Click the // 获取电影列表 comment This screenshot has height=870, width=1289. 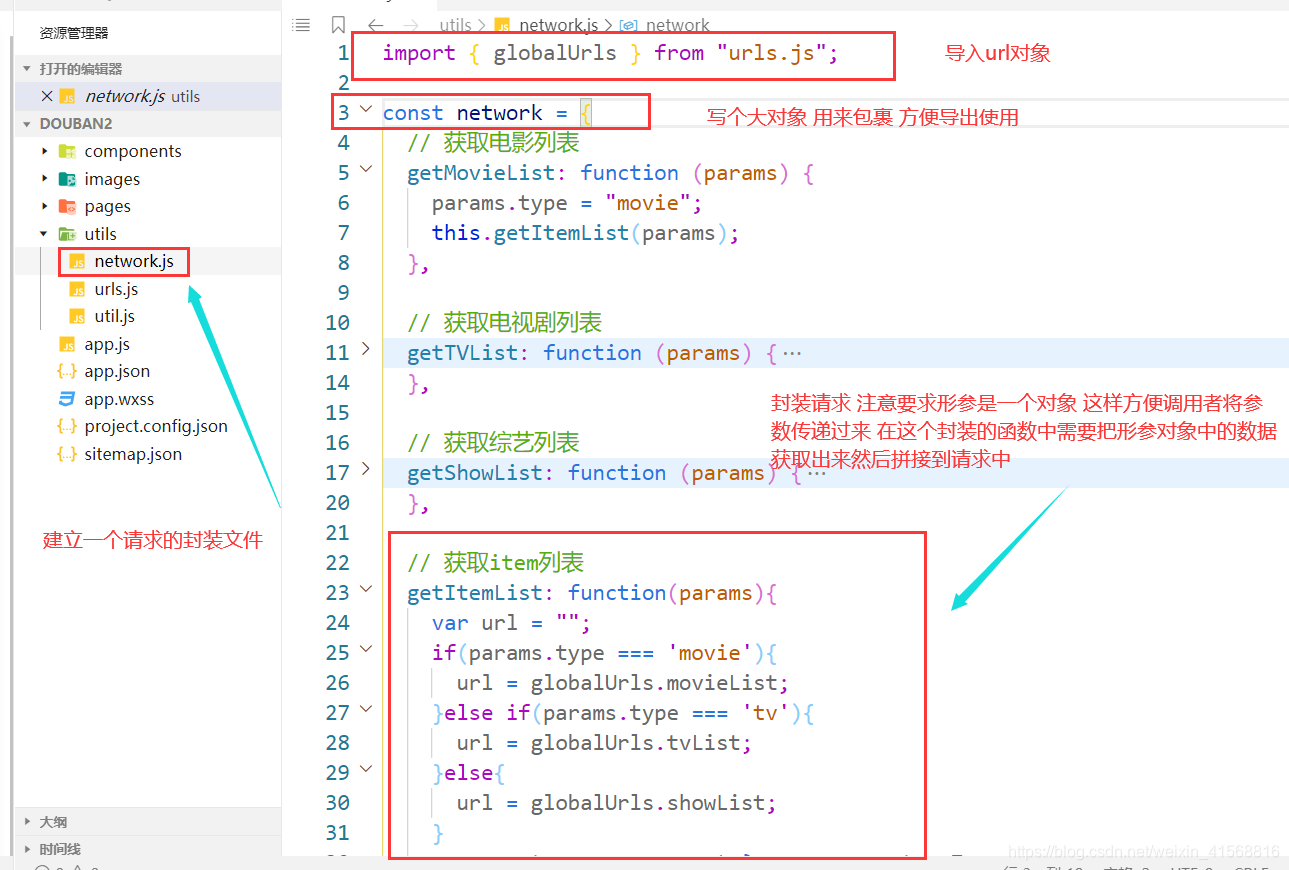pyautogui.click(x=493, y=143)
